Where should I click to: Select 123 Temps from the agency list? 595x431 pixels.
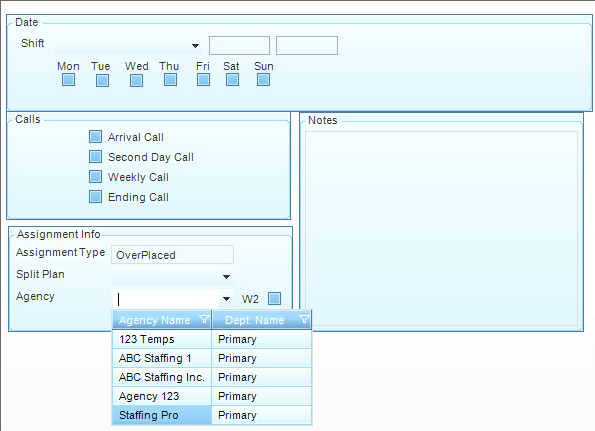[x=162, y=339]
